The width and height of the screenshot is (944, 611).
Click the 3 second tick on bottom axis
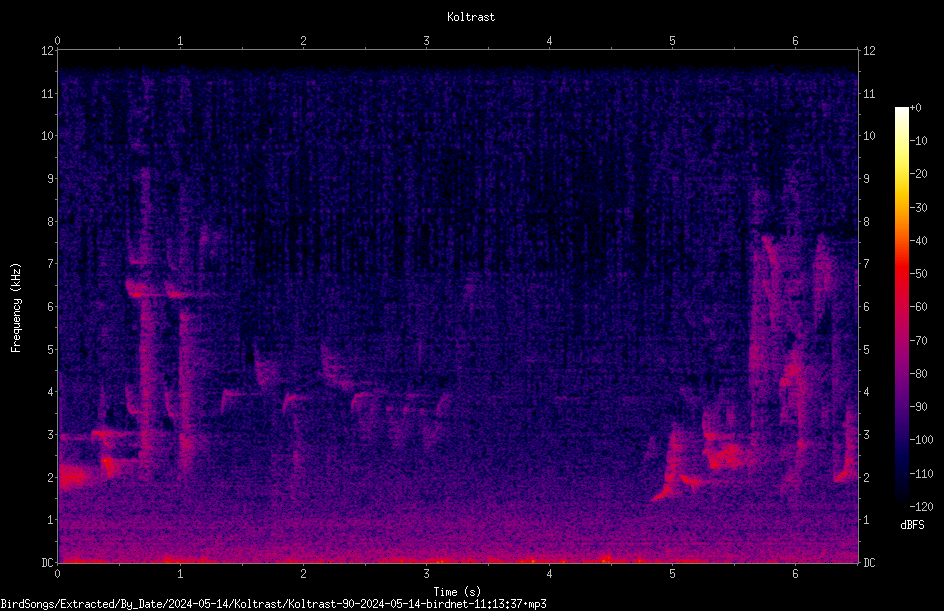[x=426, y=574]
